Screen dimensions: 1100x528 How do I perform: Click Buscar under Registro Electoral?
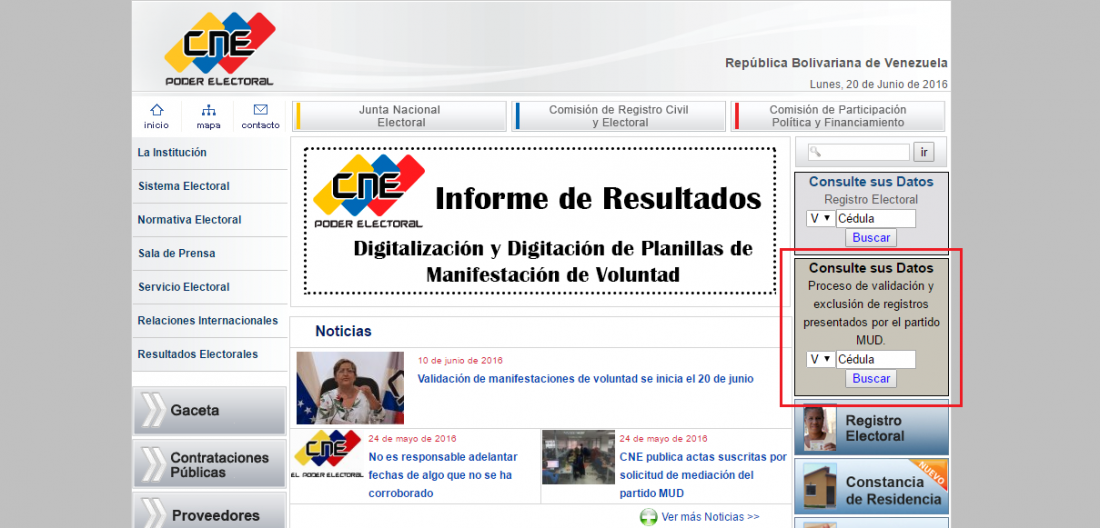click(871, 238)
